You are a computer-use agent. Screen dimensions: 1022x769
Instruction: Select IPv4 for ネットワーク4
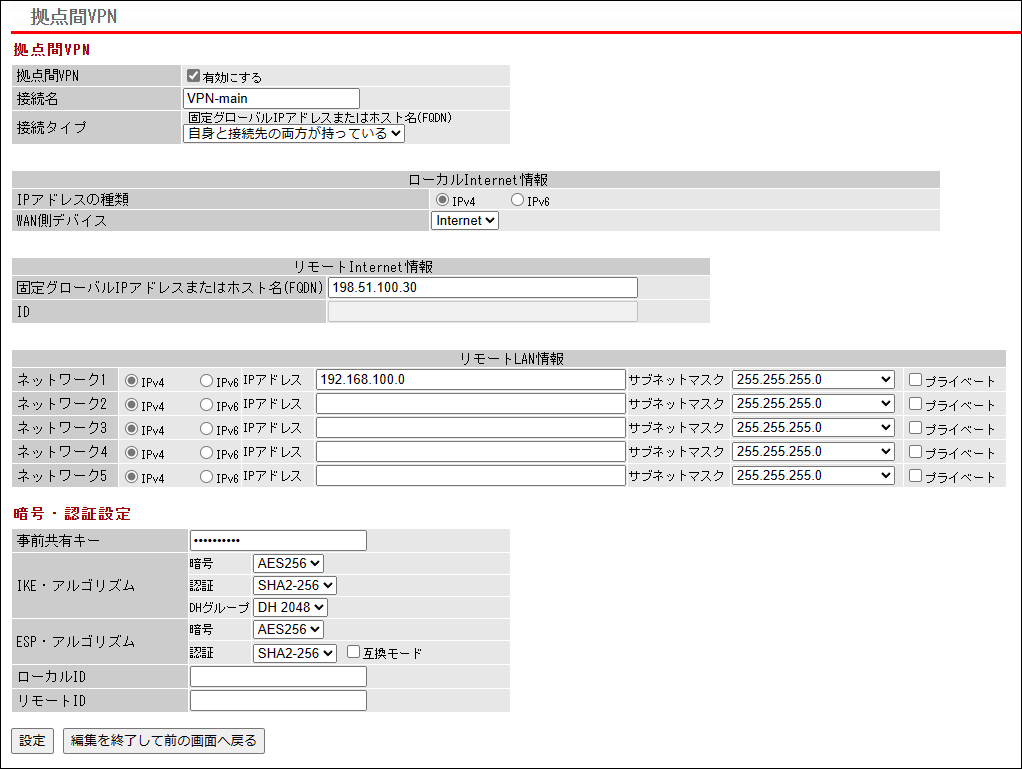(132, 453)
